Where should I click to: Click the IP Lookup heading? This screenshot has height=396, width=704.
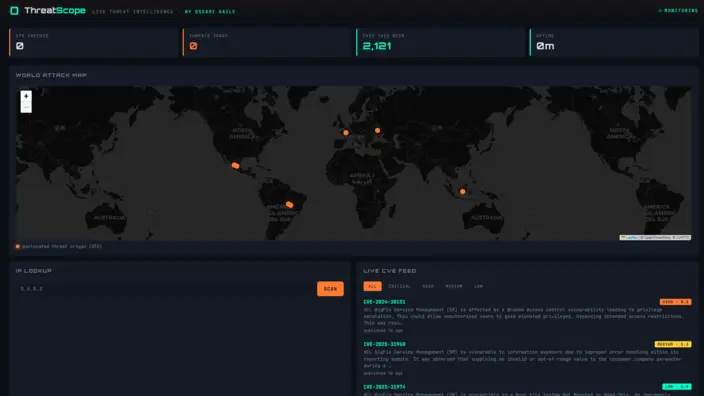(34, 271)
